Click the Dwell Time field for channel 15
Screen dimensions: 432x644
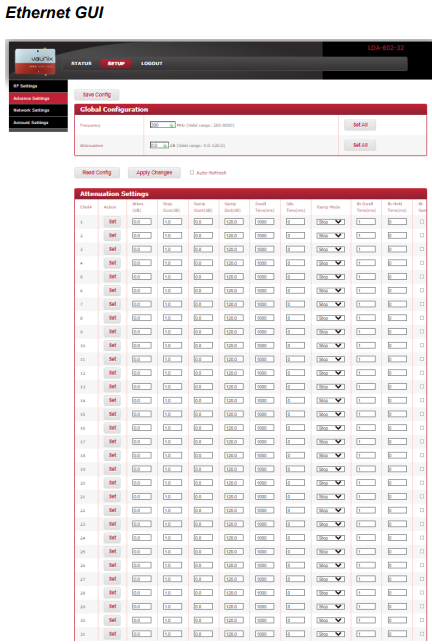[264, 414]
